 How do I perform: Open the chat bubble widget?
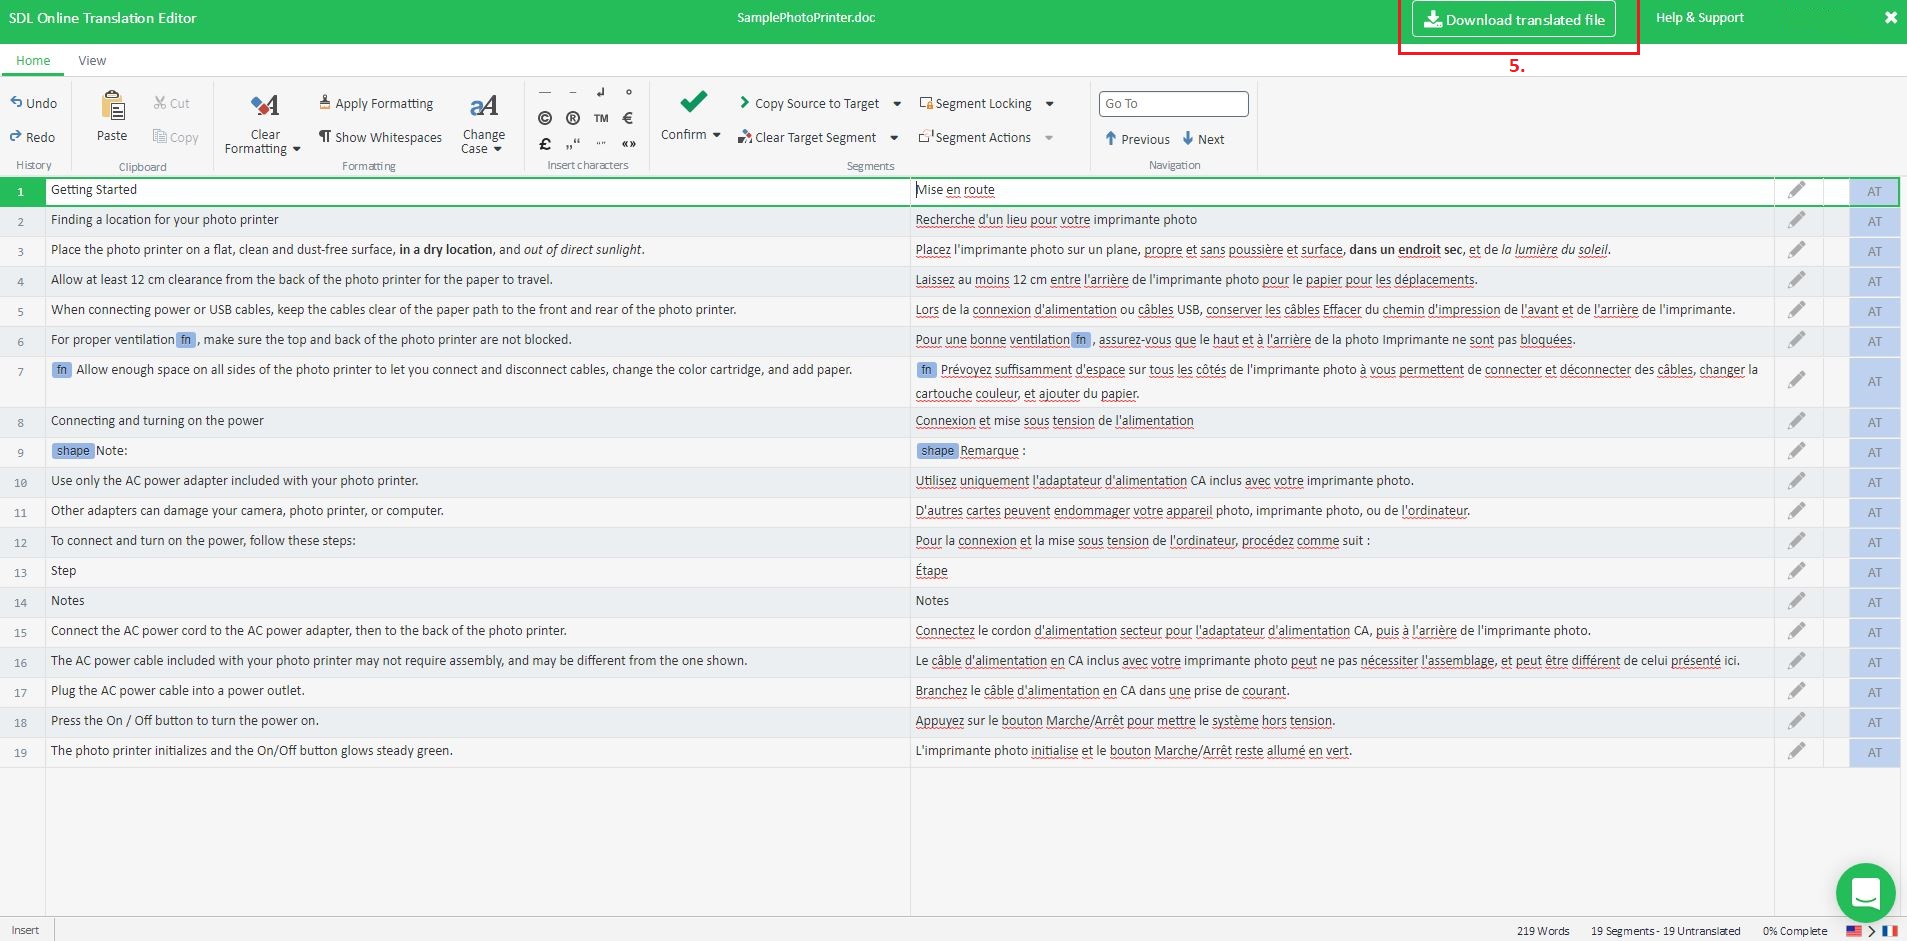tap(1866, 892)
